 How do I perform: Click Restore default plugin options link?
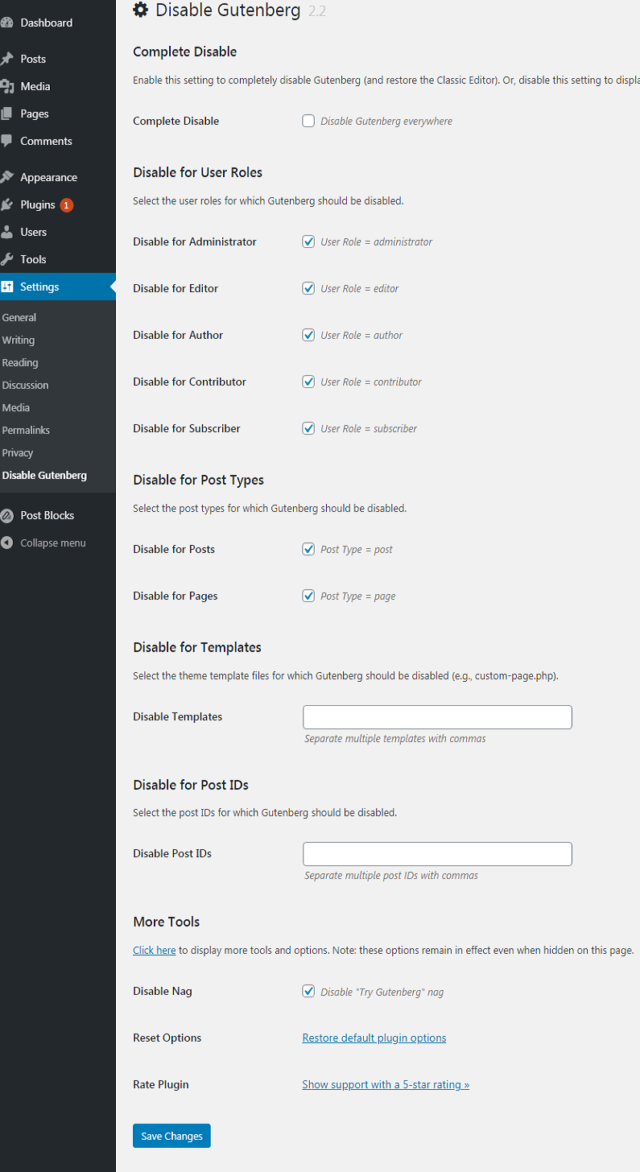(x=374, y=1037)
